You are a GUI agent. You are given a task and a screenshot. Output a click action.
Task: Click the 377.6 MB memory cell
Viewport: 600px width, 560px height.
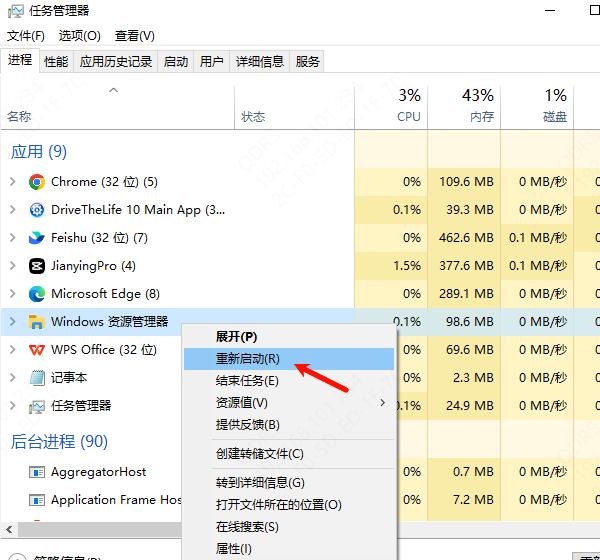coord(464,266)
